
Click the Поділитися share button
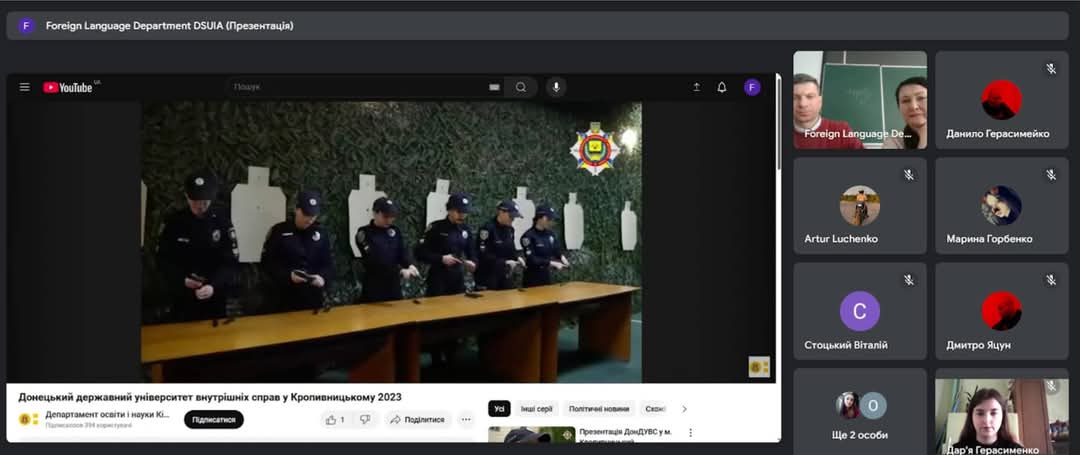click(x=418, y=419)
